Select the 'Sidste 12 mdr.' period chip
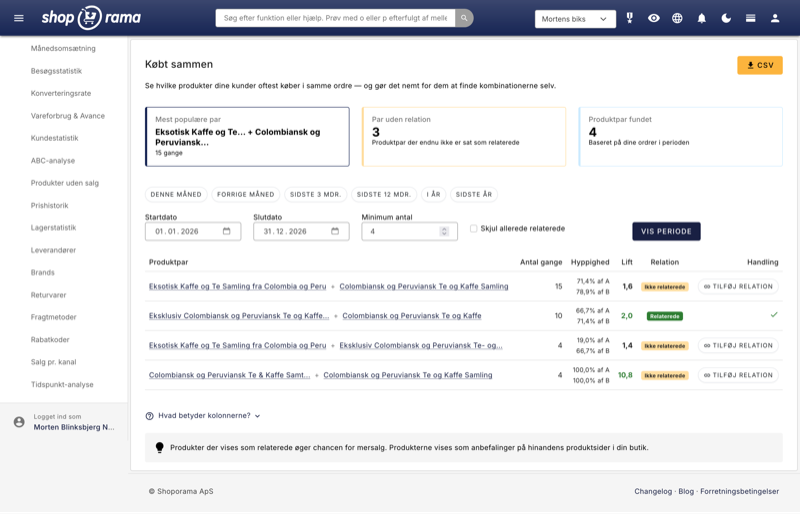The height and width of the screenshot is (514, 800). [384, 194]
